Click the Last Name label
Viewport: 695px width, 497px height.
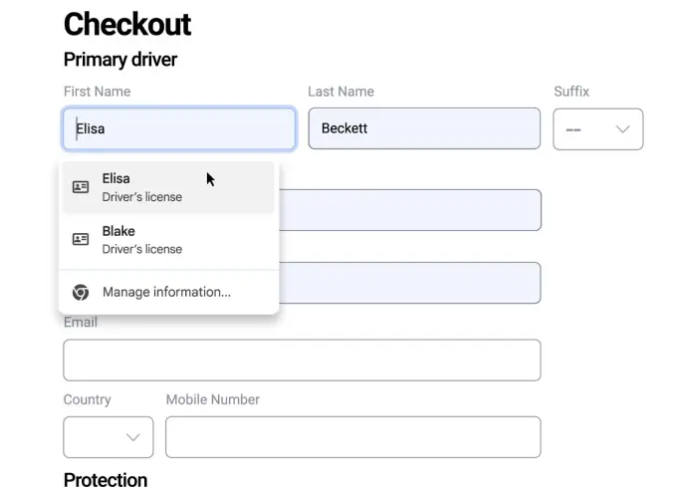coord(340,91)
